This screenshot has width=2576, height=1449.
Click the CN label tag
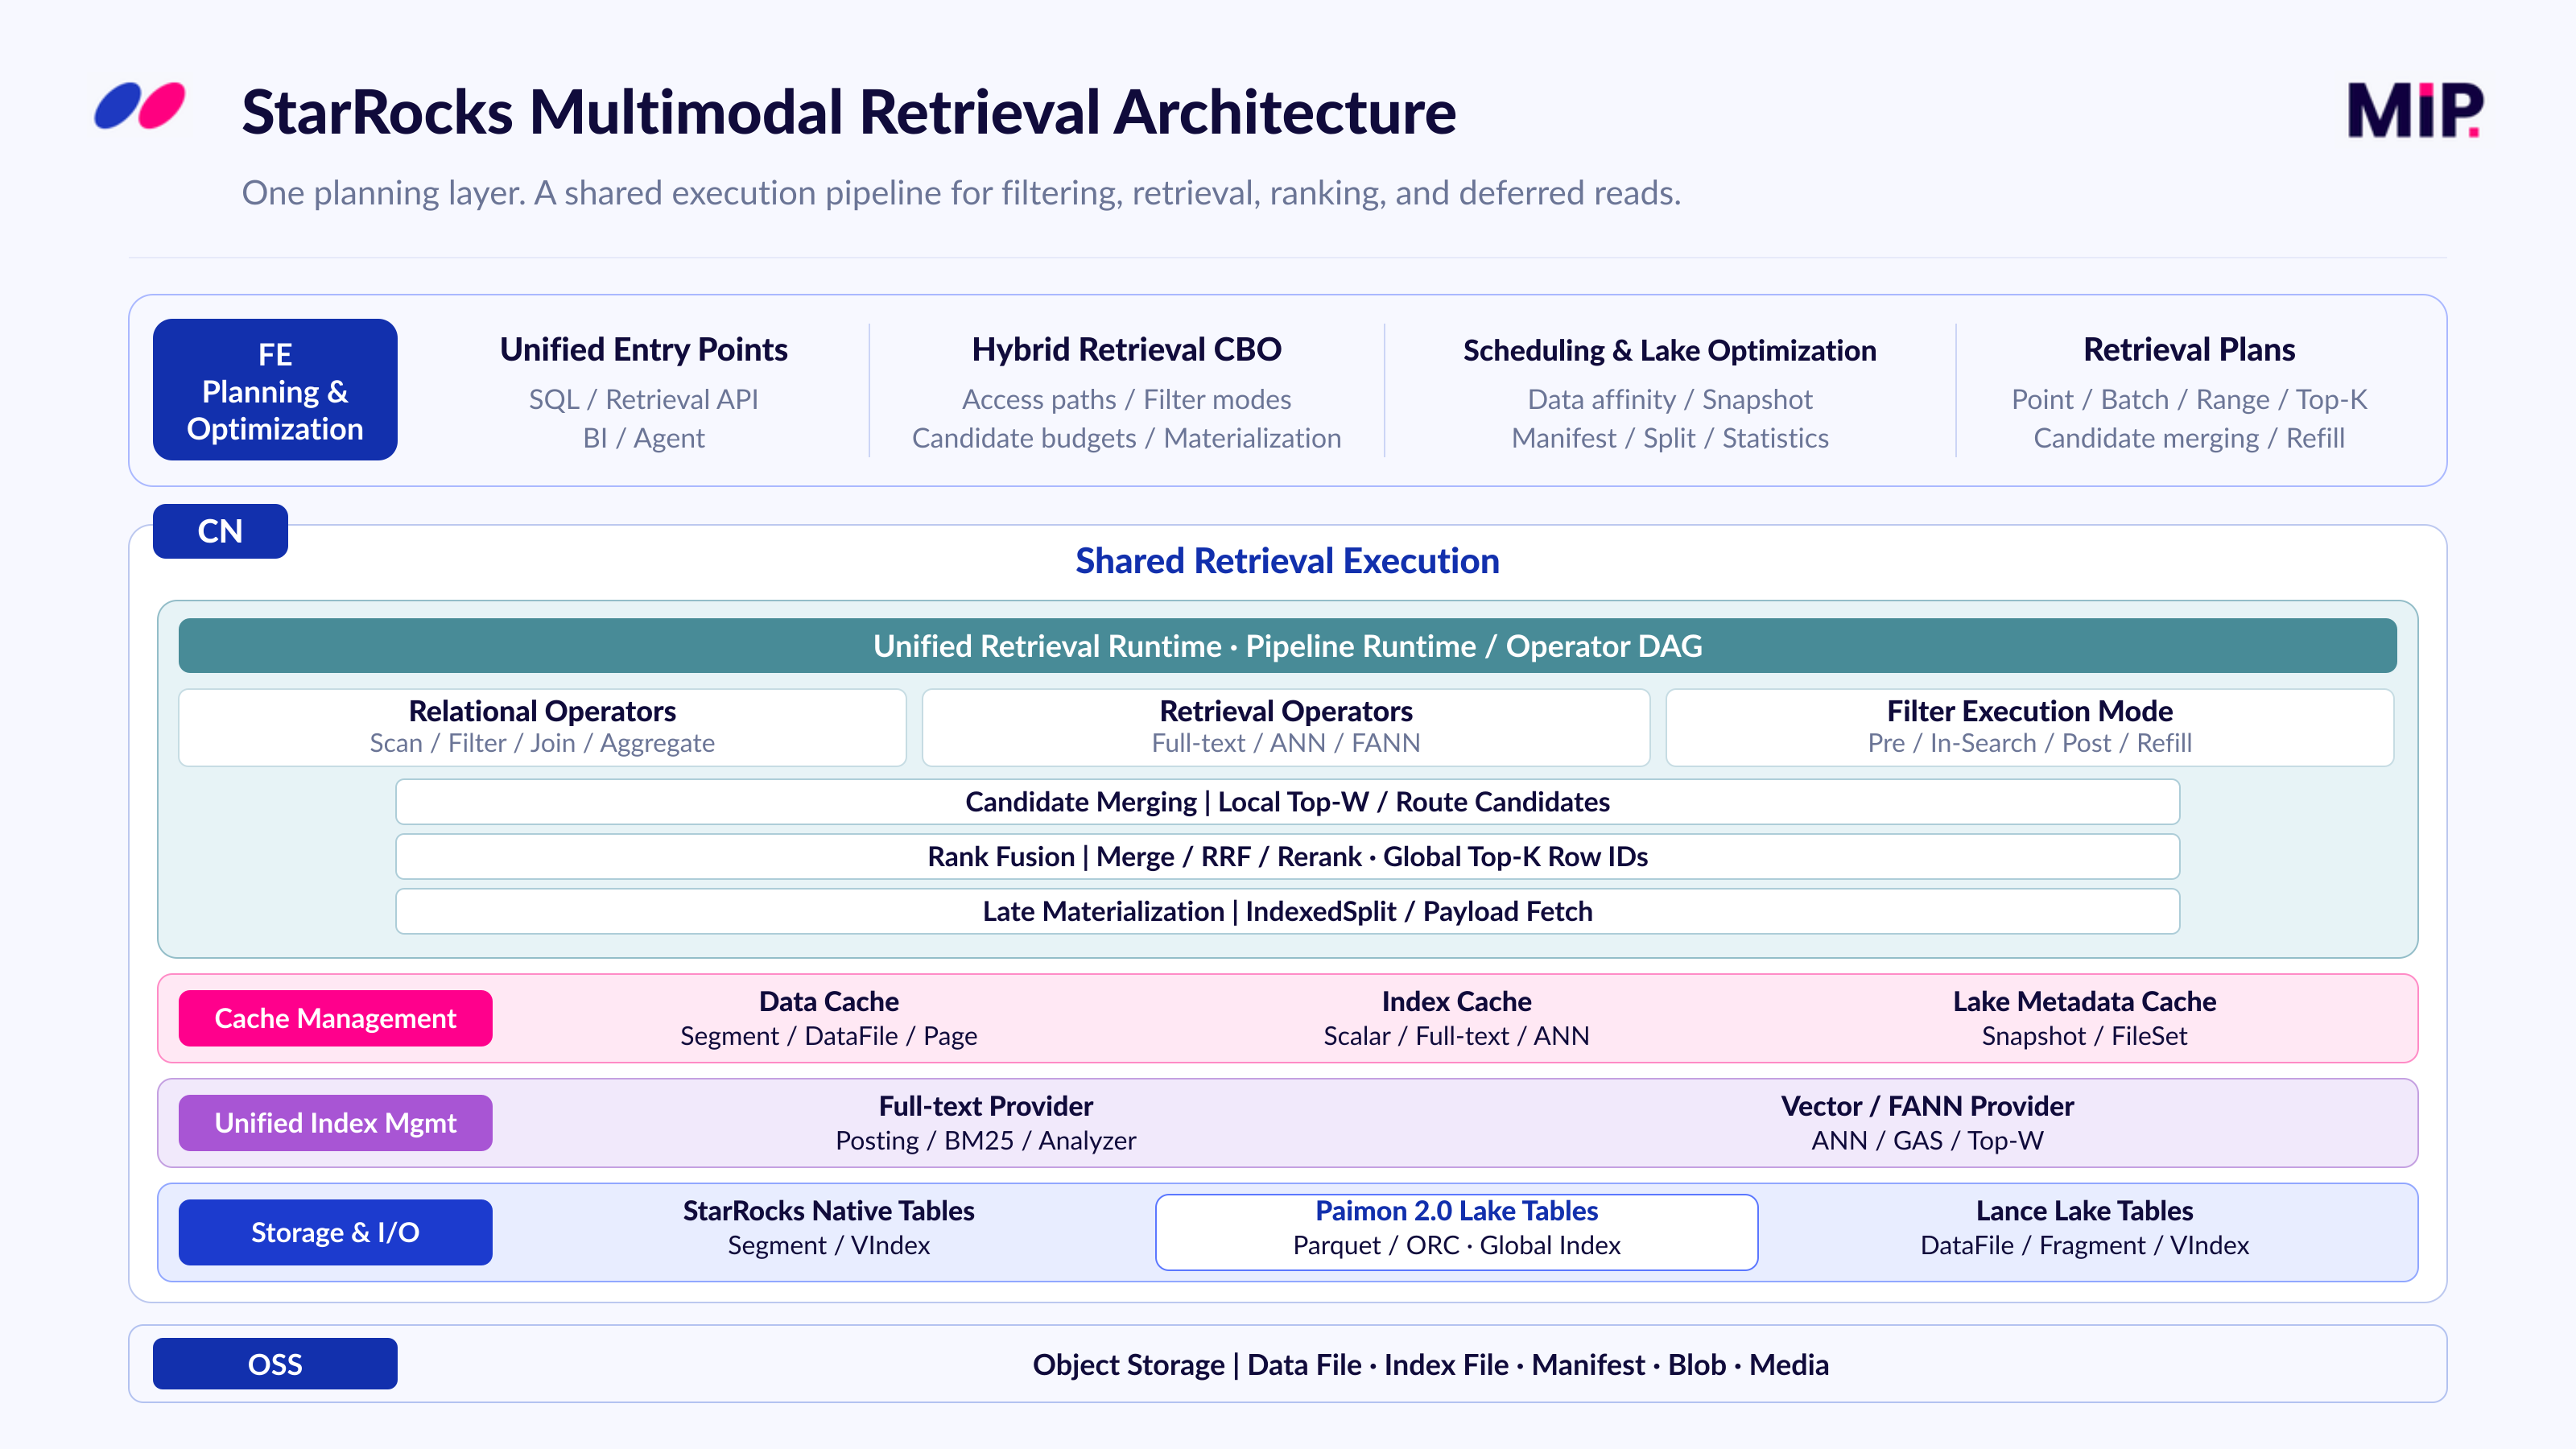[220, 531]
